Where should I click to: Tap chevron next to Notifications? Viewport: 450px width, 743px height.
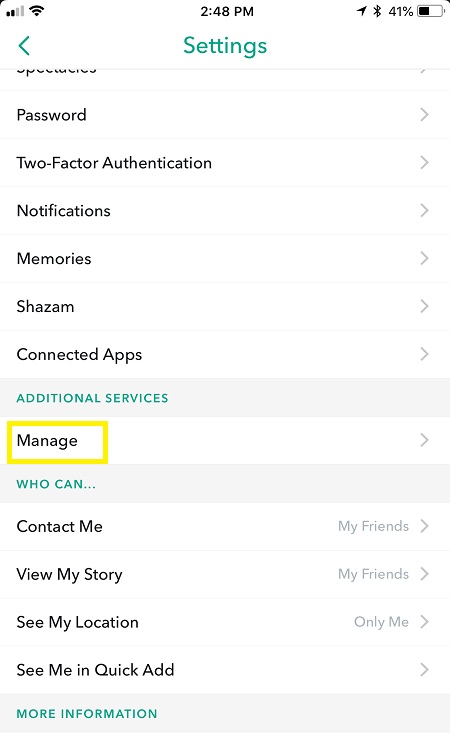click(x=424, y=210)
